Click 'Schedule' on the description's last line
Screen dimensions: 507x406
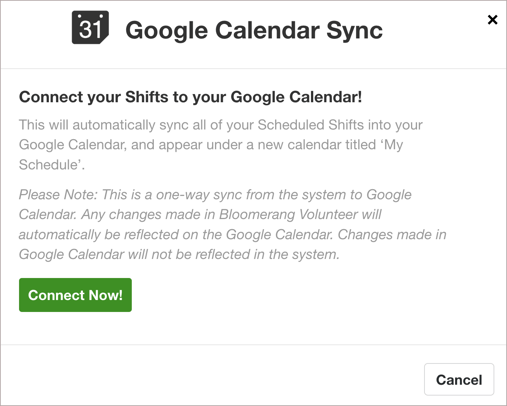50,165
